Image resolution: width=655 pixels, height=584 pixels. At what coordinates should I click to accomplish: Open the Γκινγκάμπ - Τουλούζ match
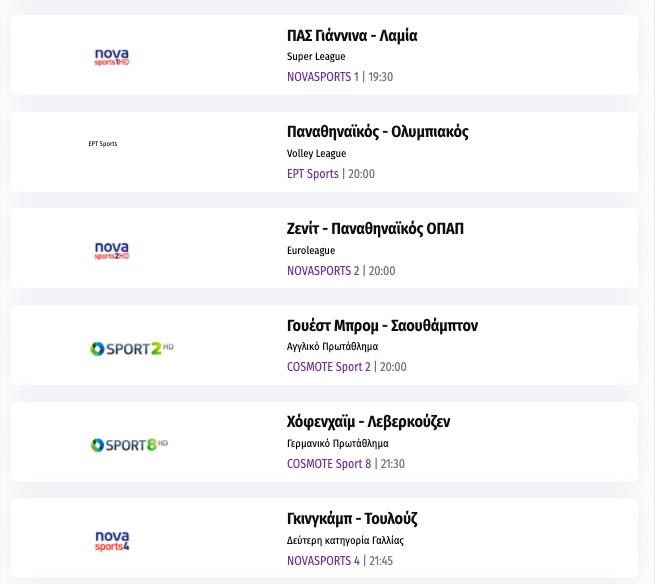coord(352,519)
